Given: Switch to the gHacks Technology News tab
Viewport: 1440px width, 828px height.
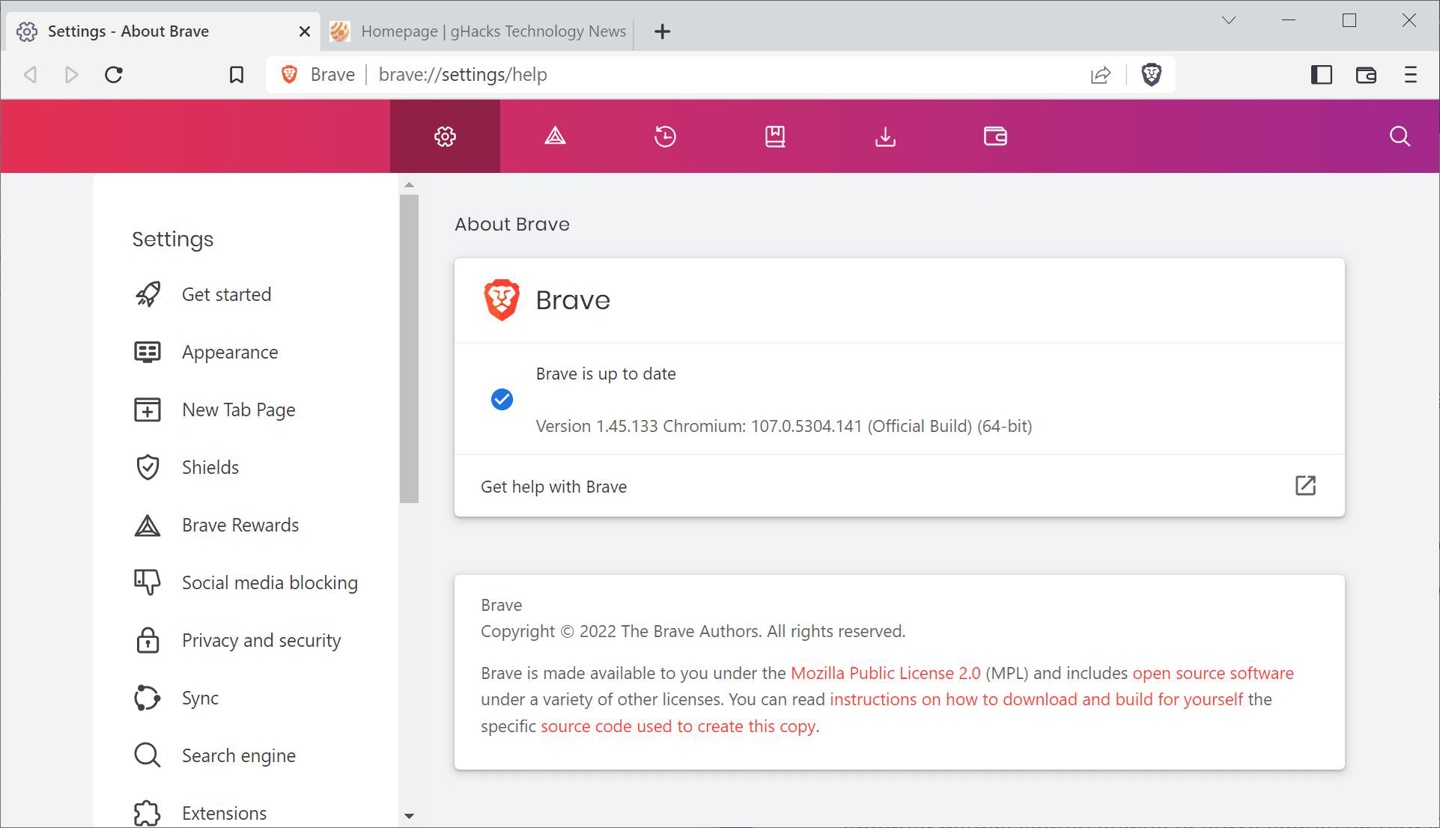Looking at the screenshot, I should click(480, 31).
